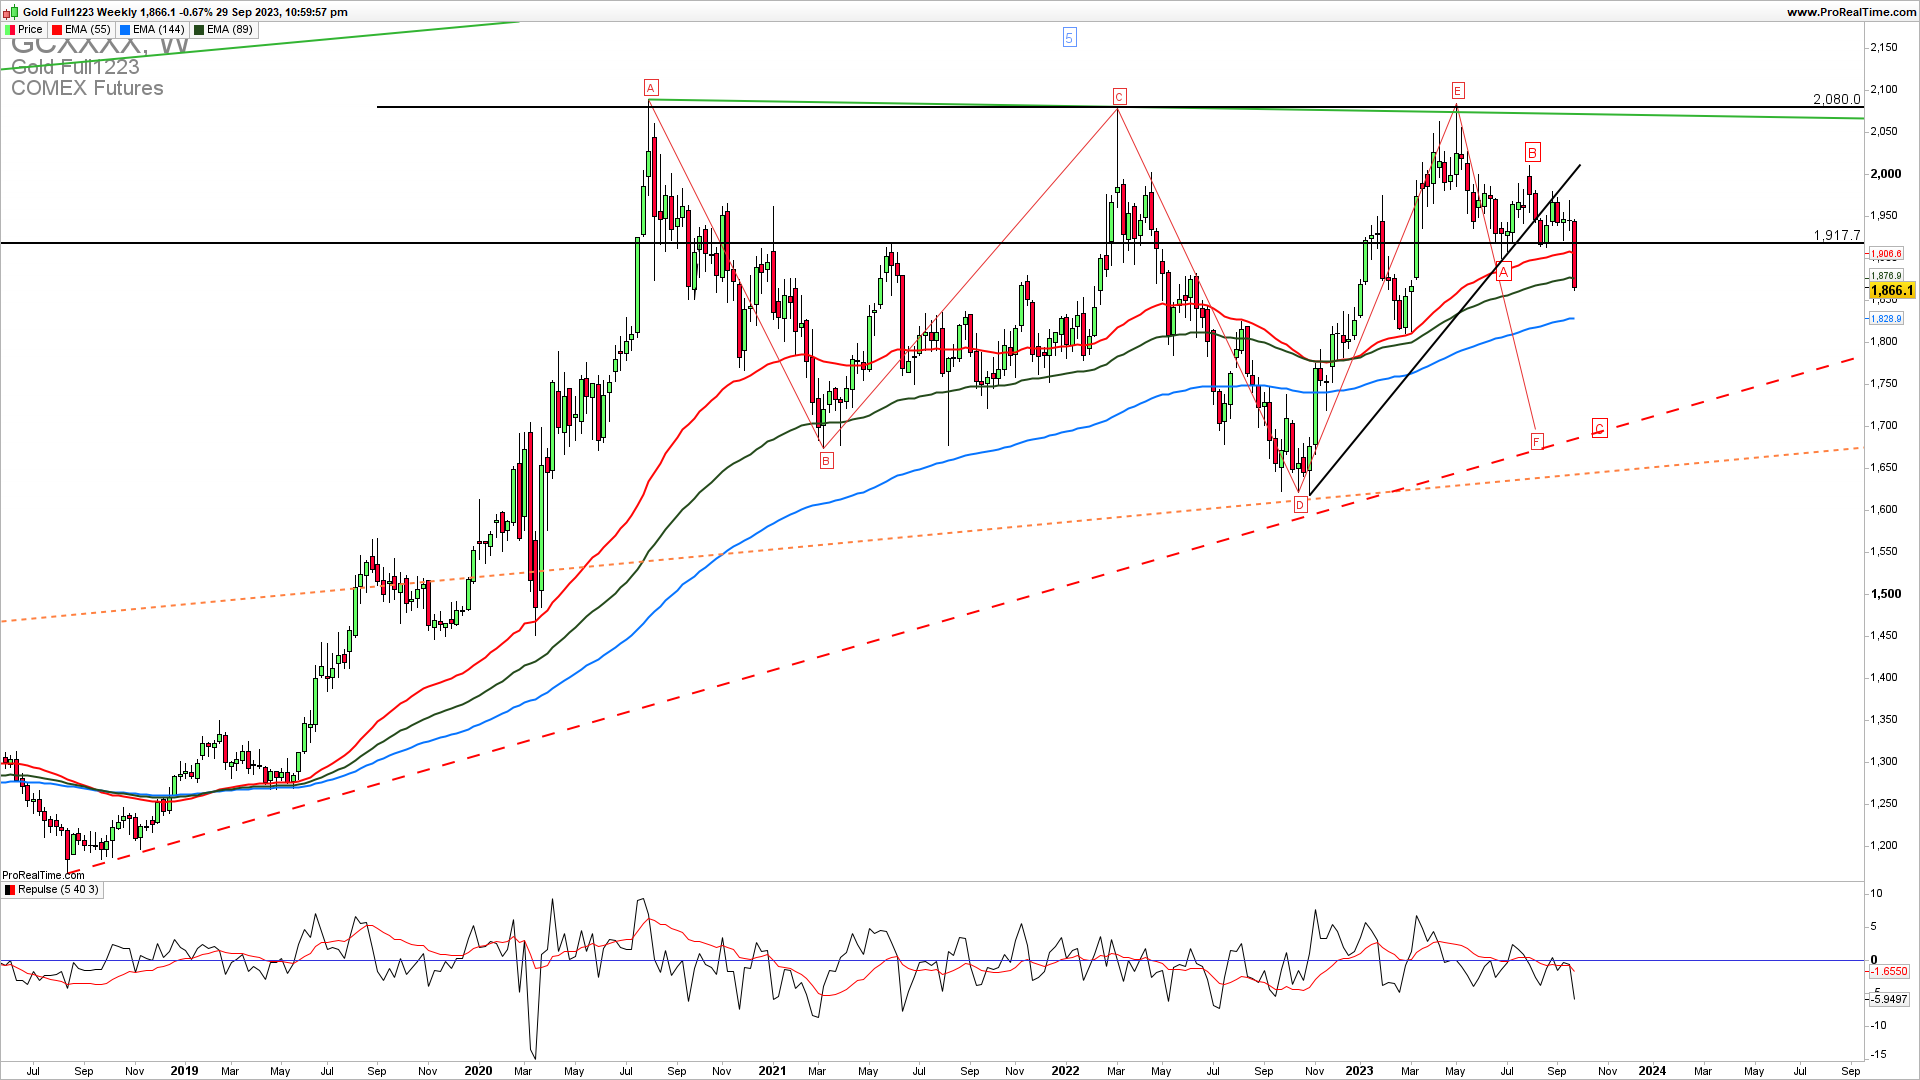
Task: Click the red 1,906.6 EMA value tag
Action: pos(1886,254)
